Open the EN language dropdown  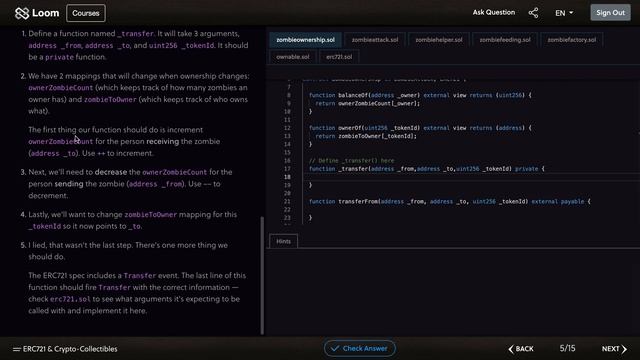point(564,13)
